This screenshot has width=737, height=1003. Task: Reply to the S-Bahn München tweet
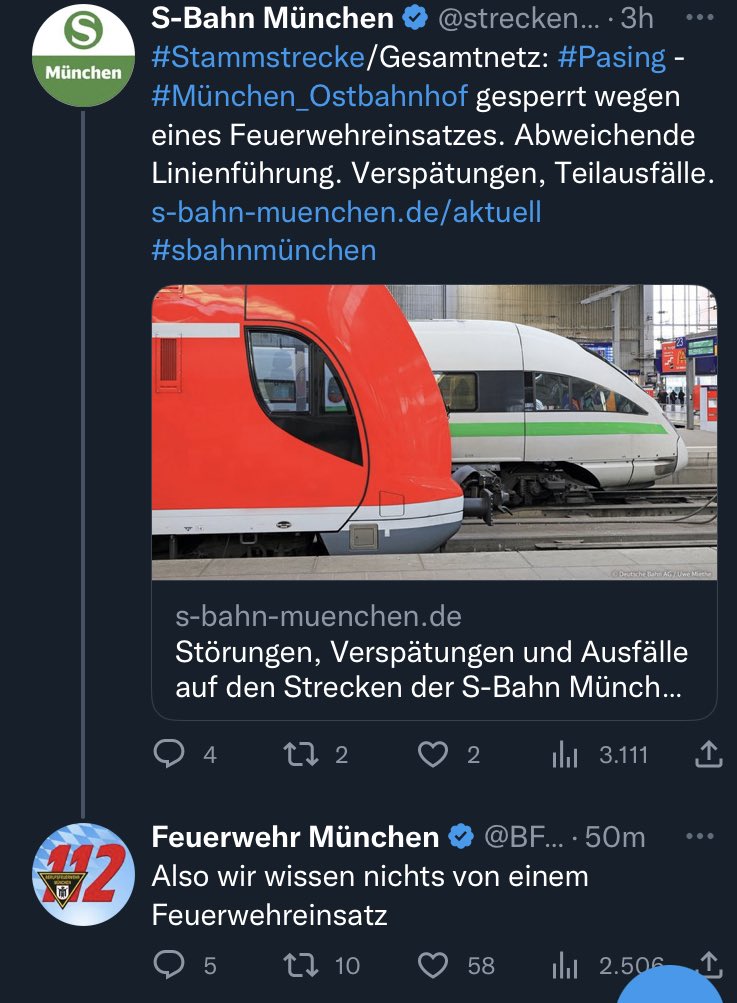(170, 755)
